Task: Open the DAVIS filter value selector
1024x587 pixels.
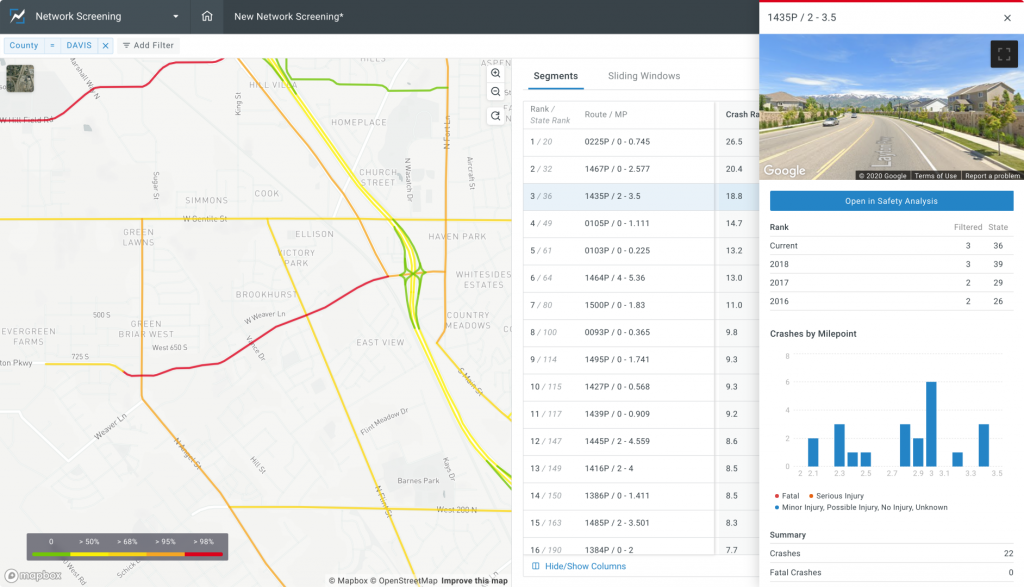Action: tap(78, 46)
